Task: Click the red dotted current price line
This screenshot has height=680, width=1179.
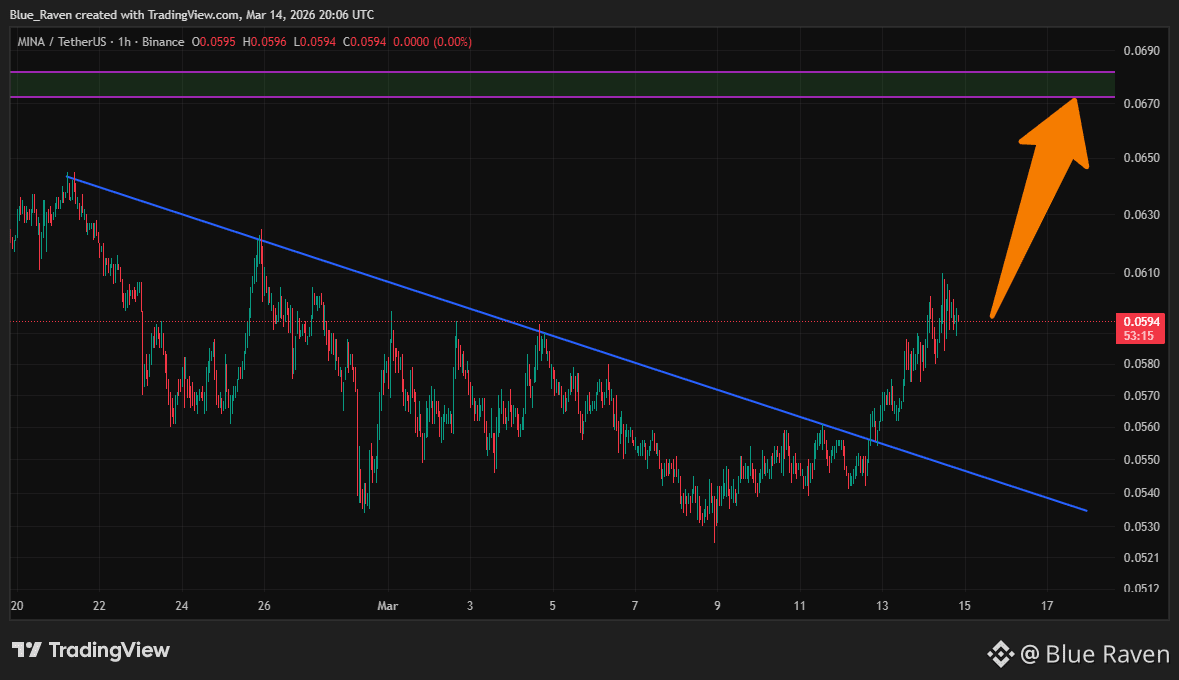Action: (562, 321)
